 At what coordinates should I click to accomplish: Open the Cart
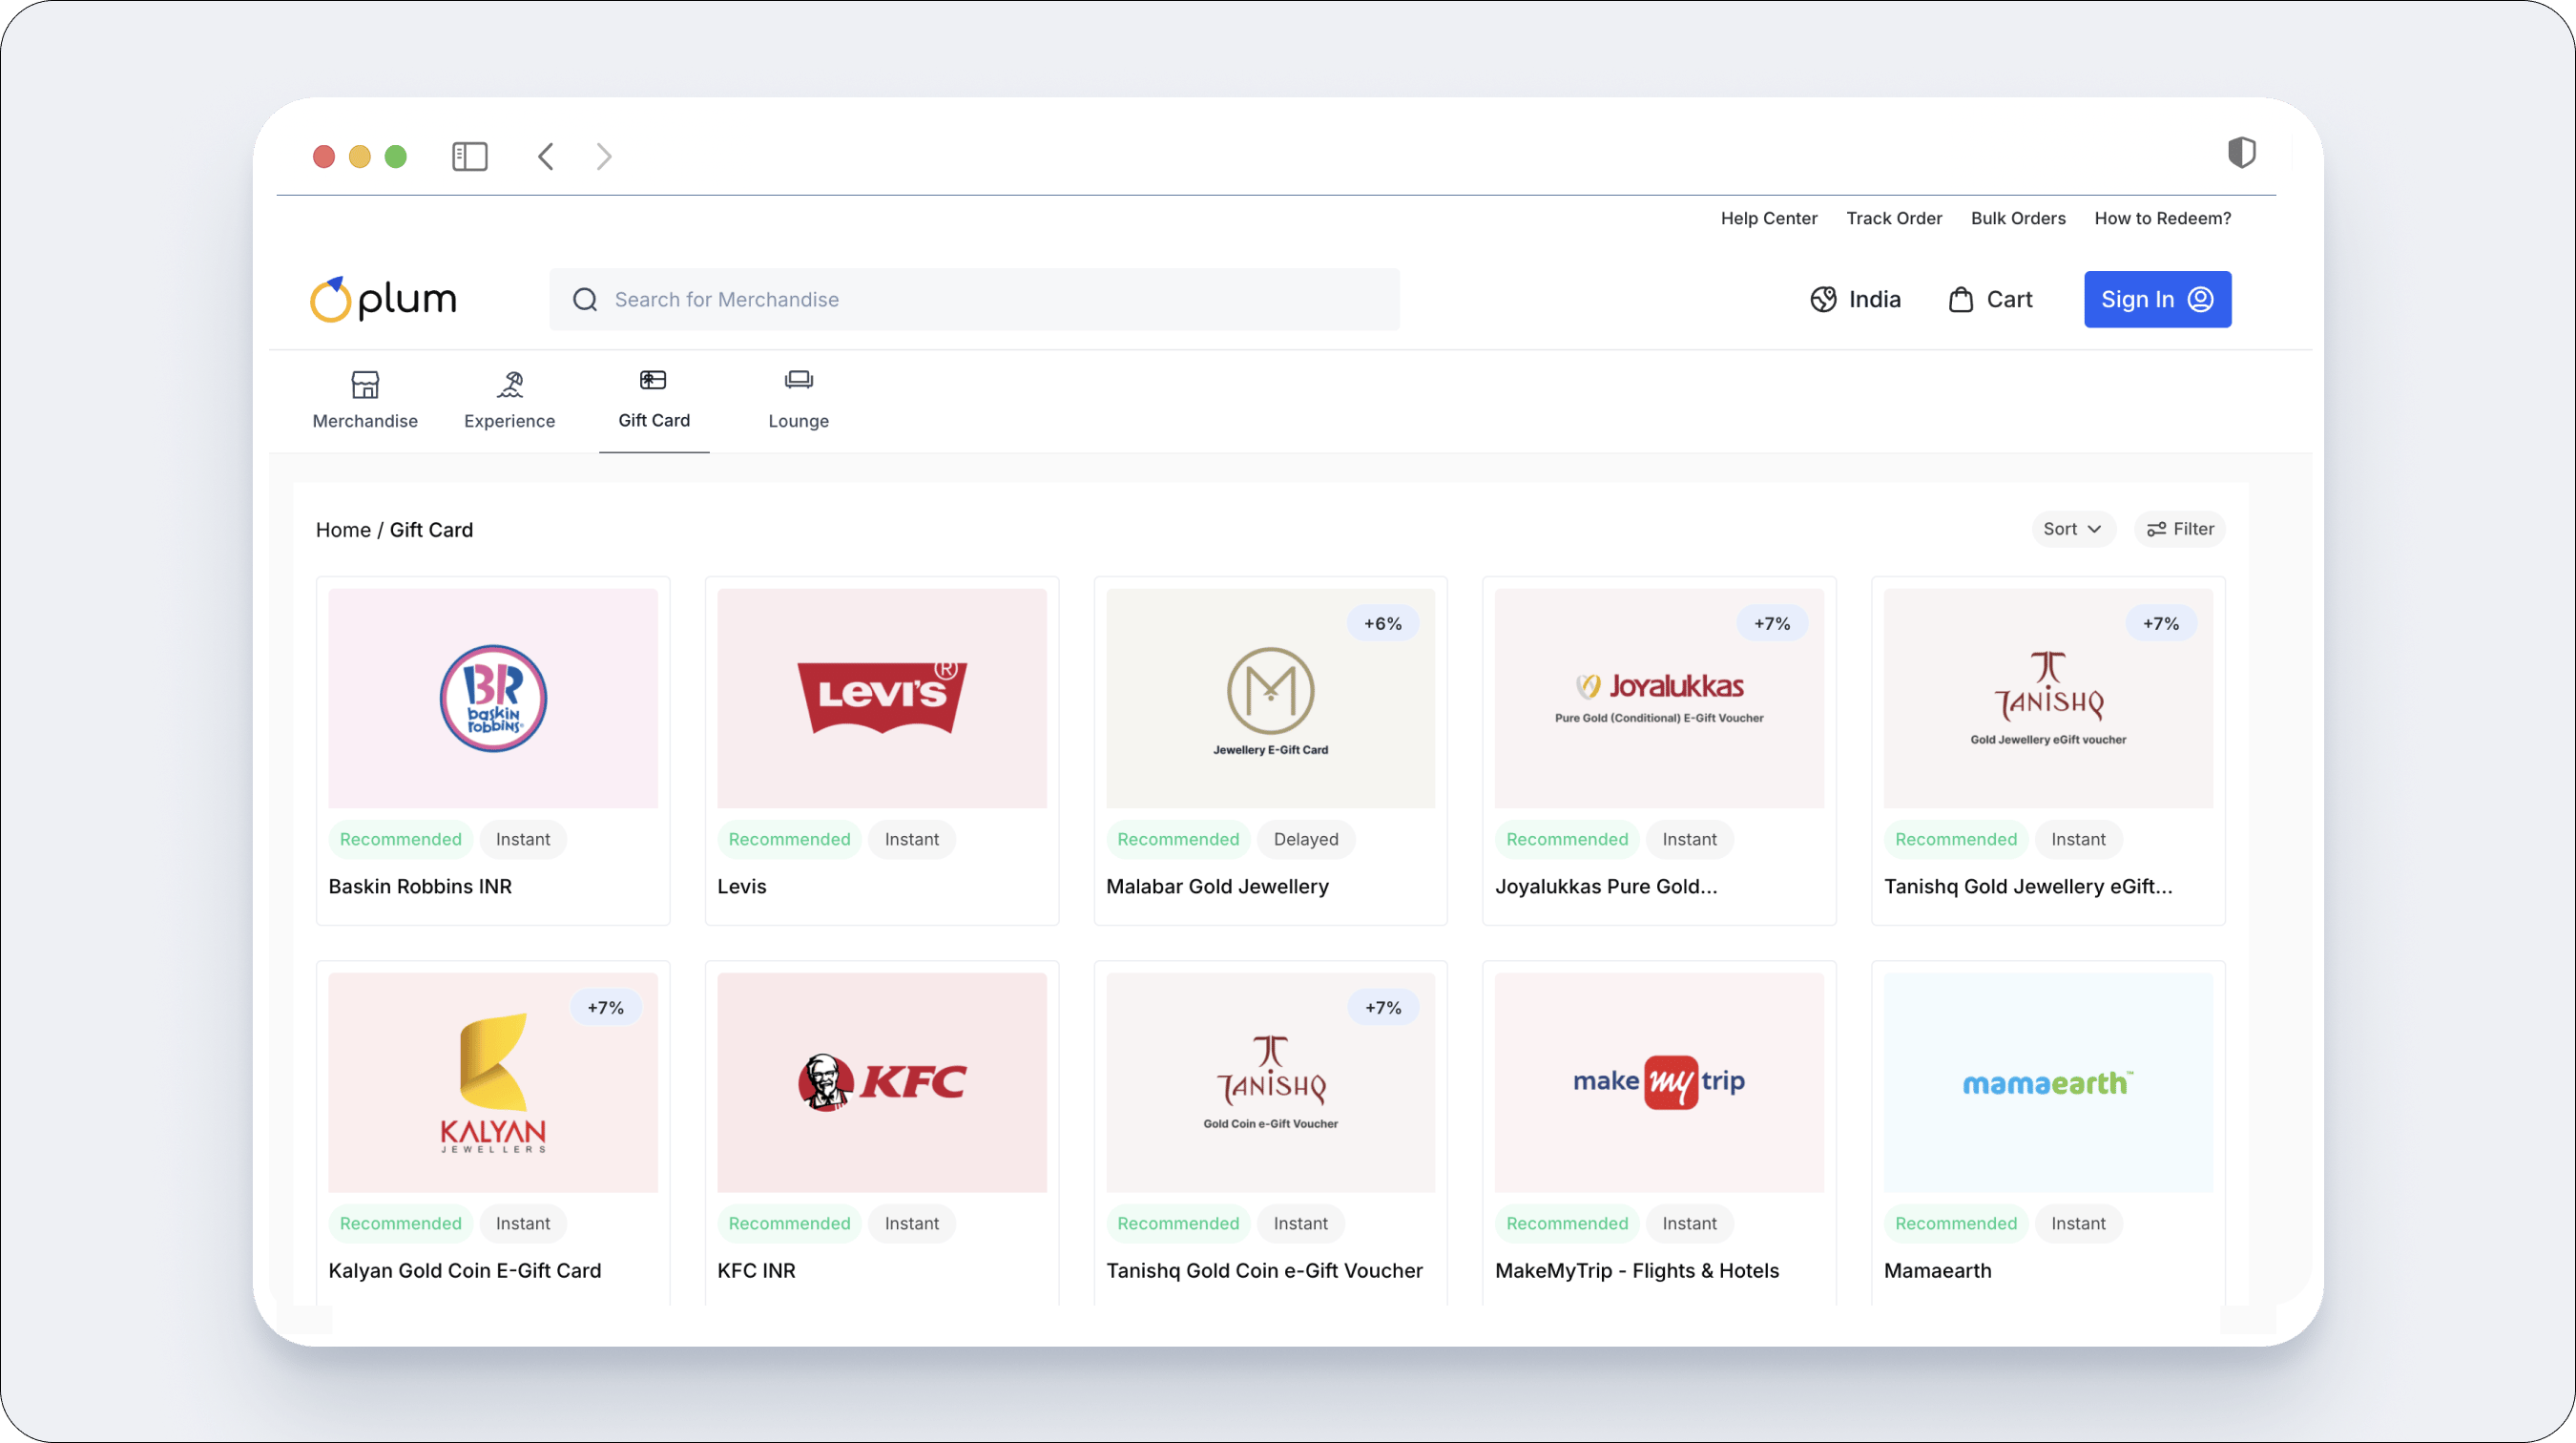pos(1991,299)
